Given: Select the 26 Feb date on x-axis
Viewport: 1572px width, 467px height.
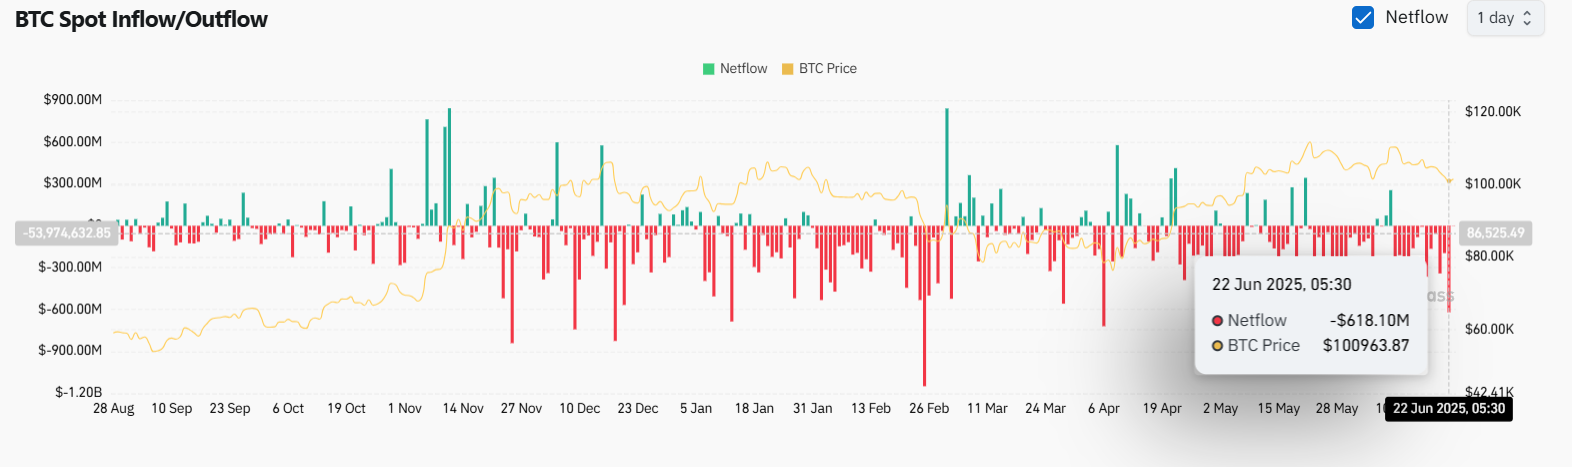Looking at the screenshot, I should 929,408.
